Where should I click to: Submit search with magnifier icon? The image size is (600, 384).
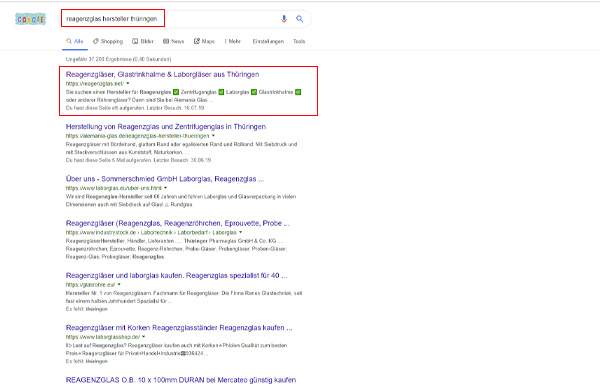(300, 19)
